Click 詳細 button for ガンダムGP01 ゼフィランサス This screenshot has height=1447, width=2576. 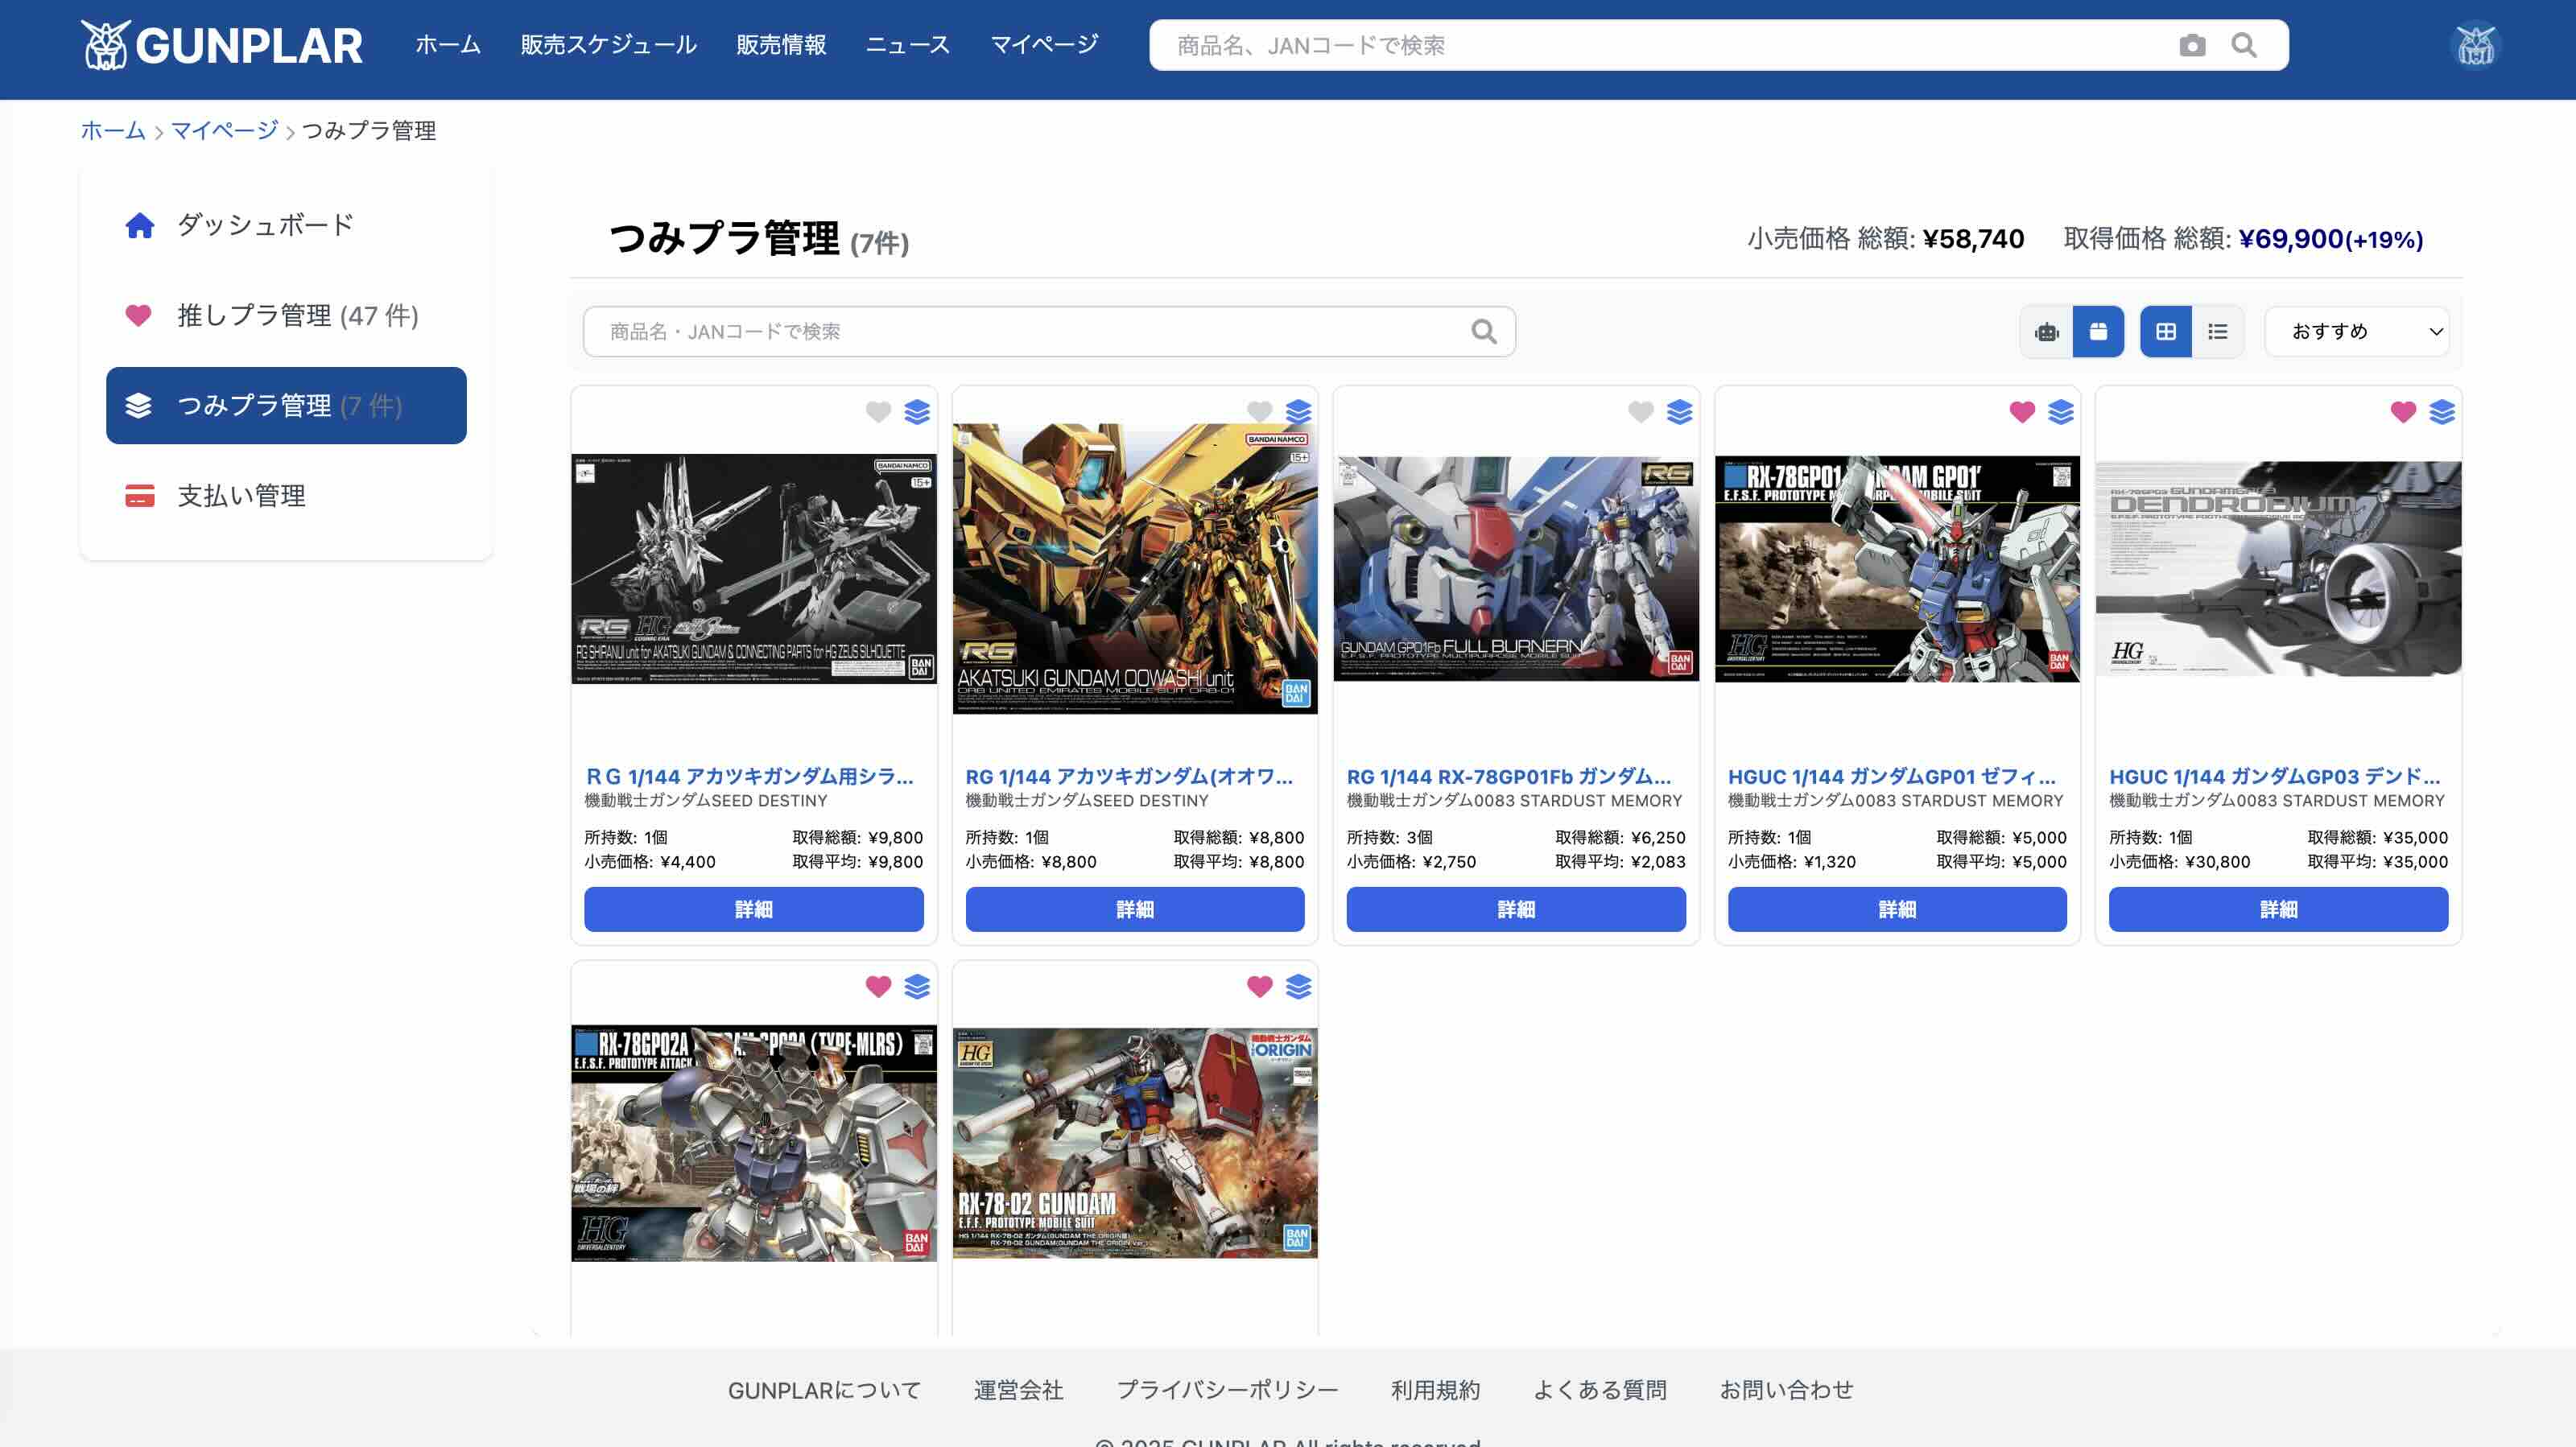point(1897,909)
